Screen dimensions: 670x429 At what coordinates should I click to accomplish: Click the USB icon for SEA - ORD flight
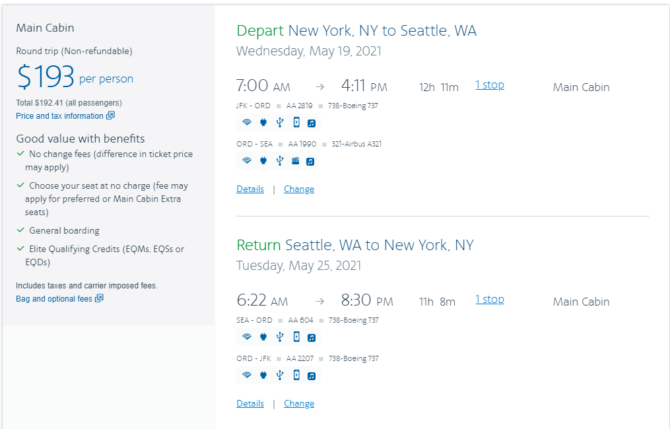pyautogui.click(x=279, y=337)
